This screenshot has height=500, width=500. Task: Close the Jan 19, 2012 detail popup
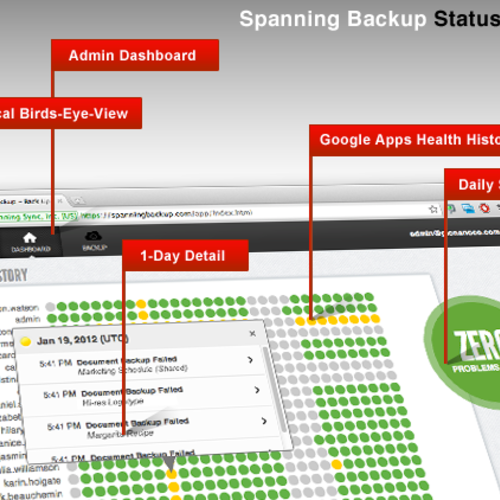pyautogui.click(x=253, y=333)
